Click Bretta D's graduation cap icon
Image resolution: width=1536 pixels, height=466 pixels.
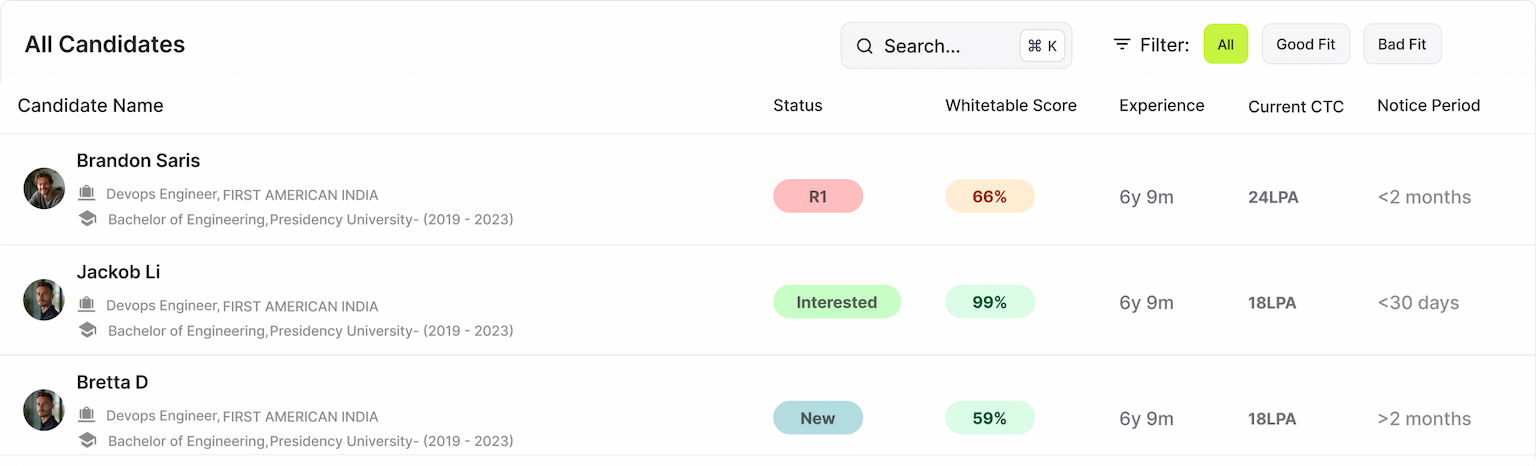(x=87, y=441)
